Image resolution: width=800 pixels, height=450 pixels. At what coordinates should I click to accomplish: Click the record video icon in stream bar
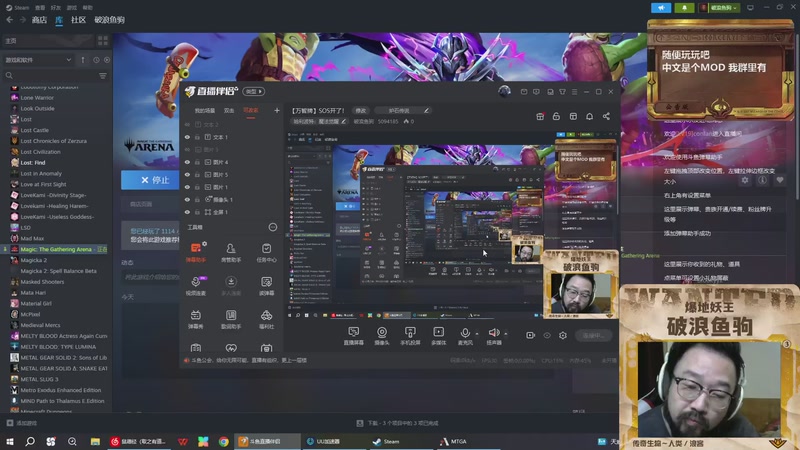point(531,335)
